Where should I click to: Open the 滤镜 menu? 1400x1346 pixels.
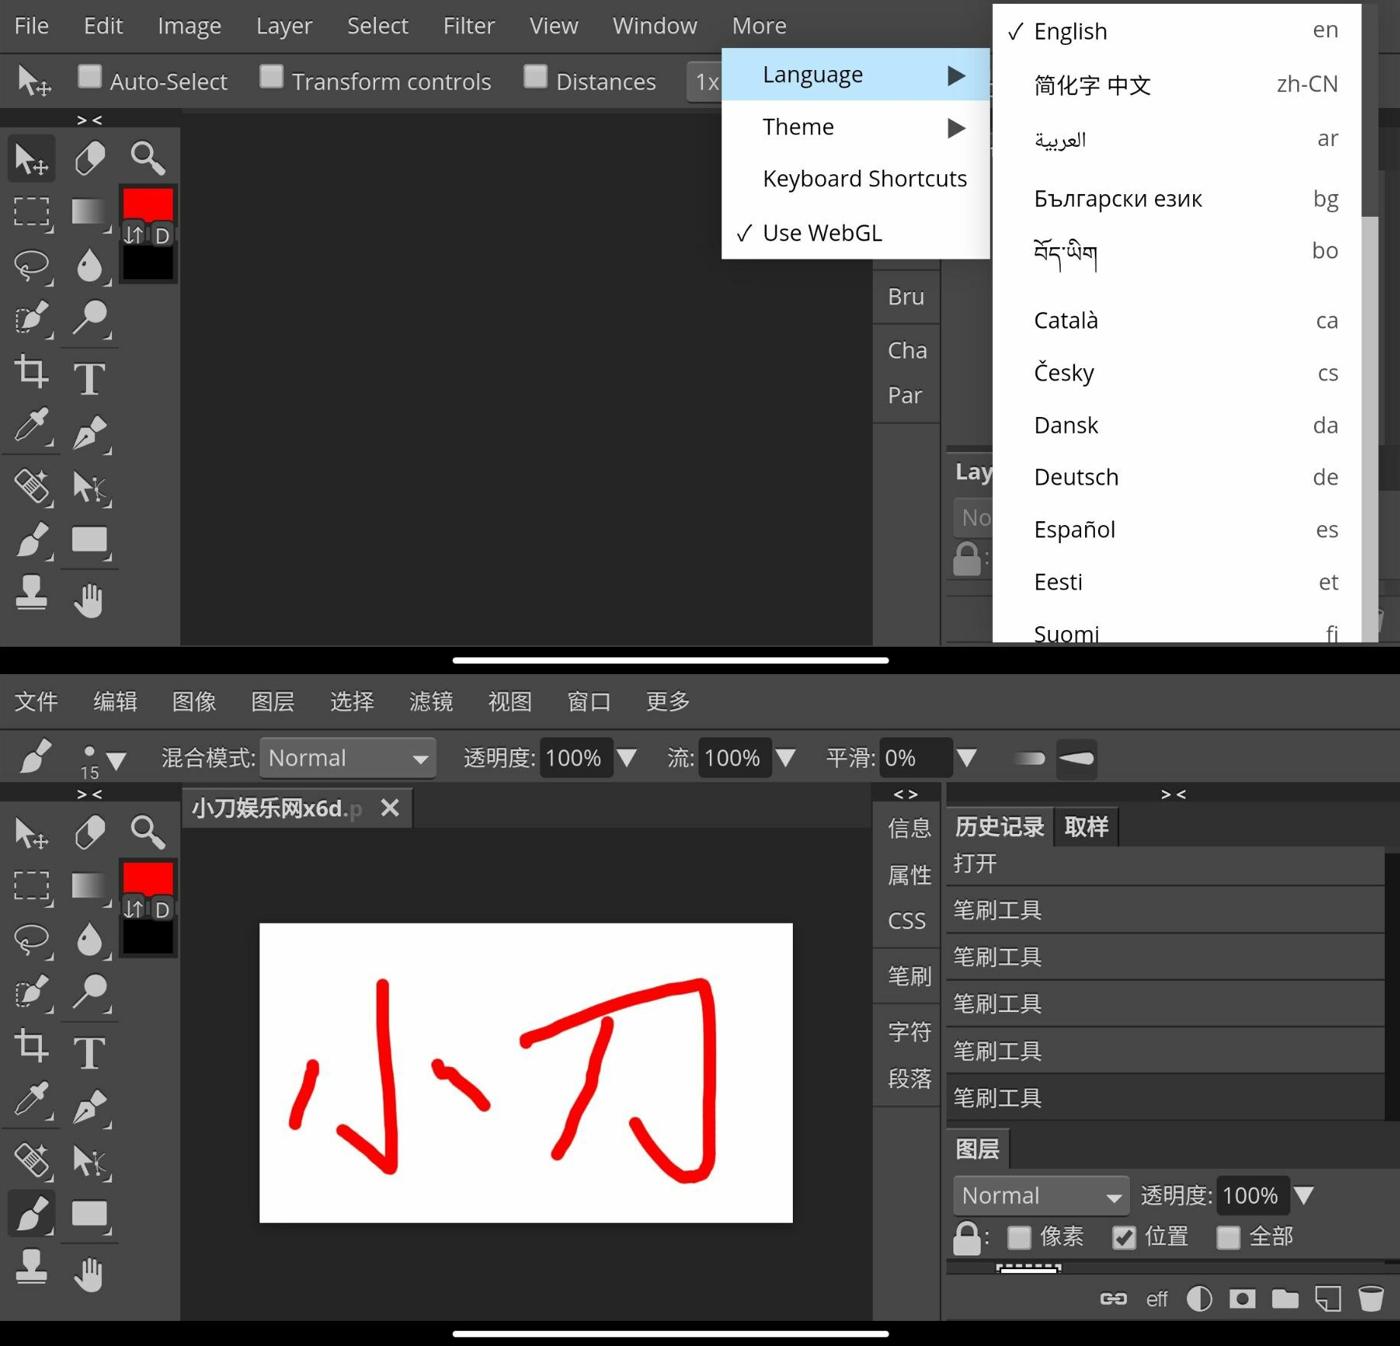pyautogui.click(x=430, y=701)
